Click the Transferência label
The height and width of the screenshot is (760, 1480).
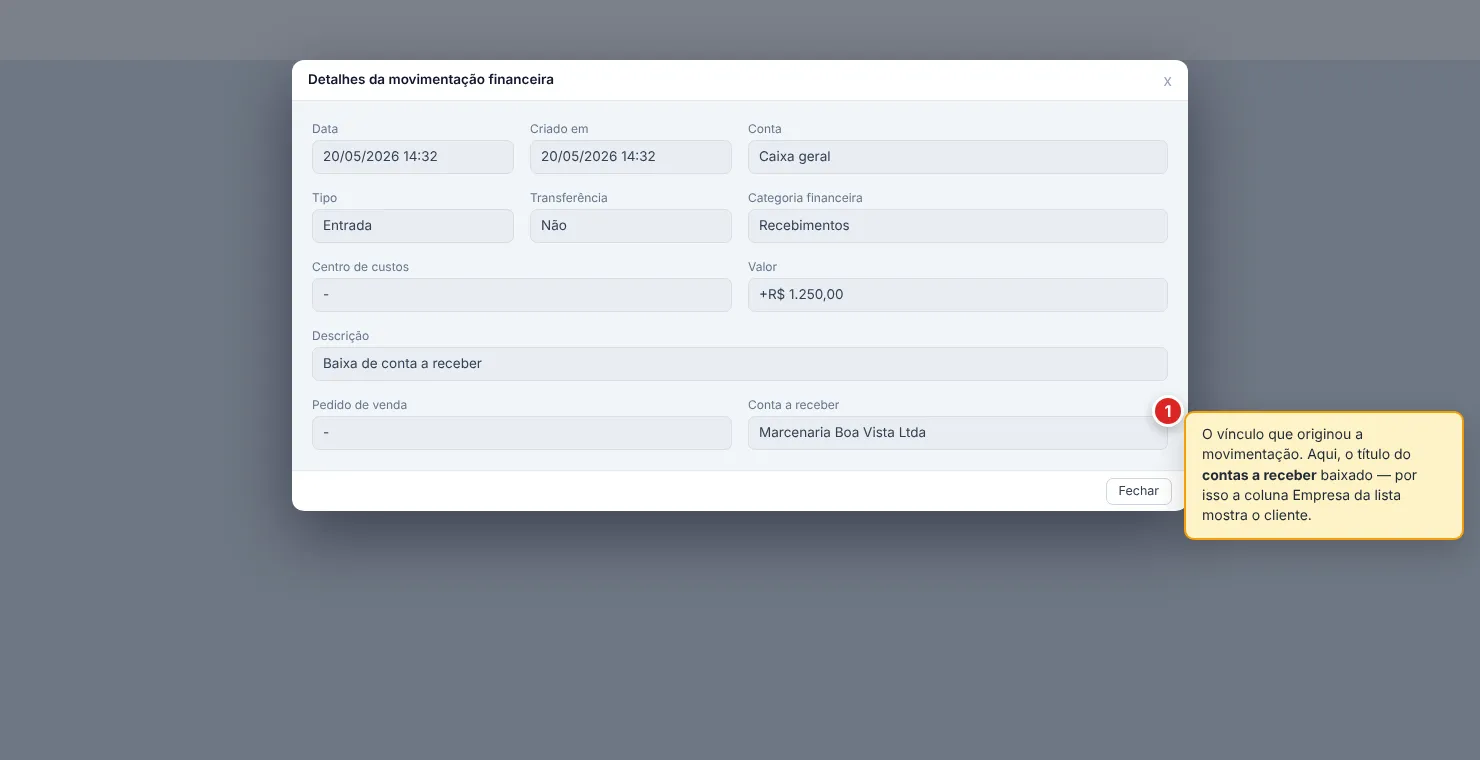pos(569,198)
